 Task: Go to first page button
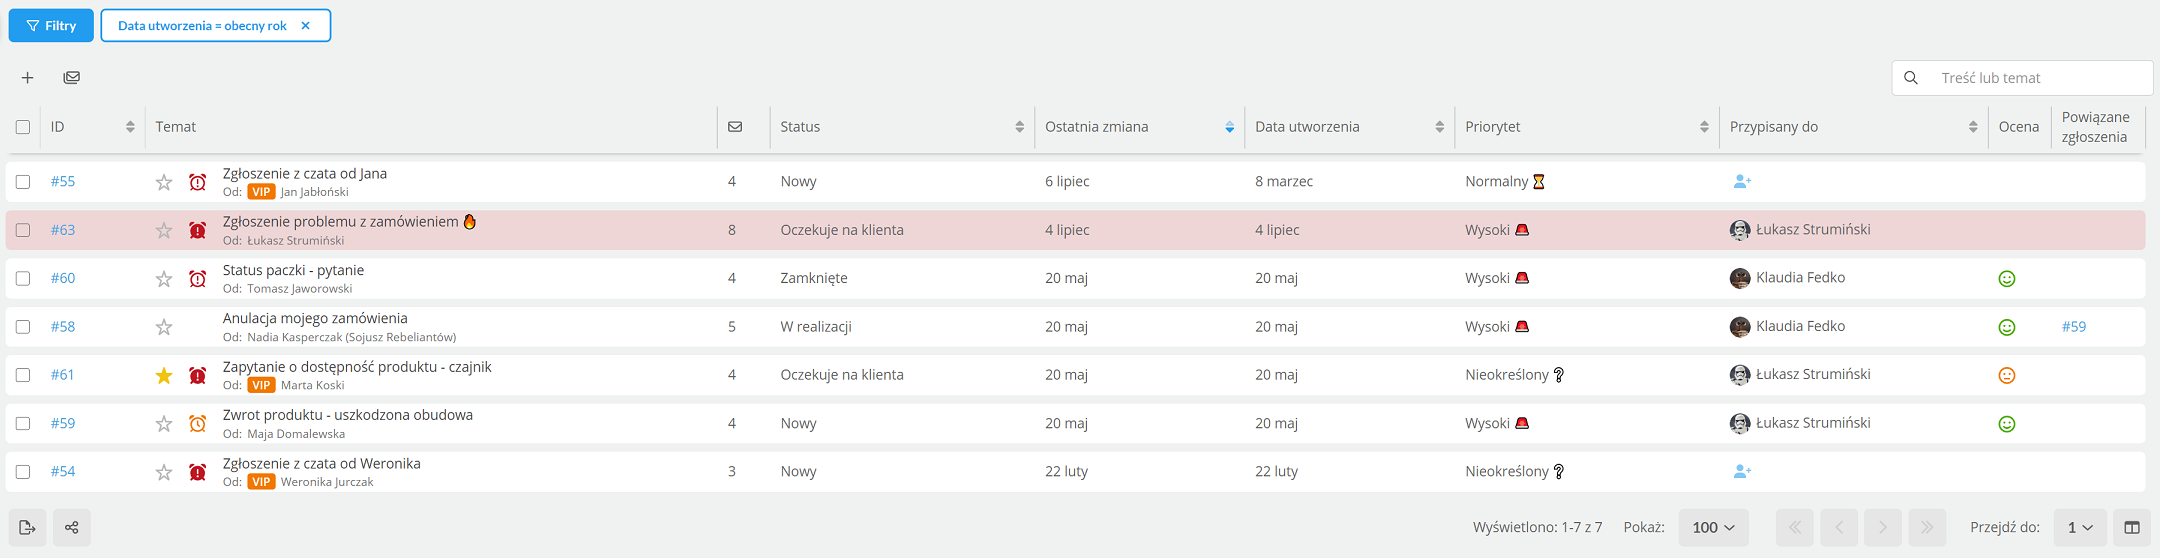(x=1795, y=527)
